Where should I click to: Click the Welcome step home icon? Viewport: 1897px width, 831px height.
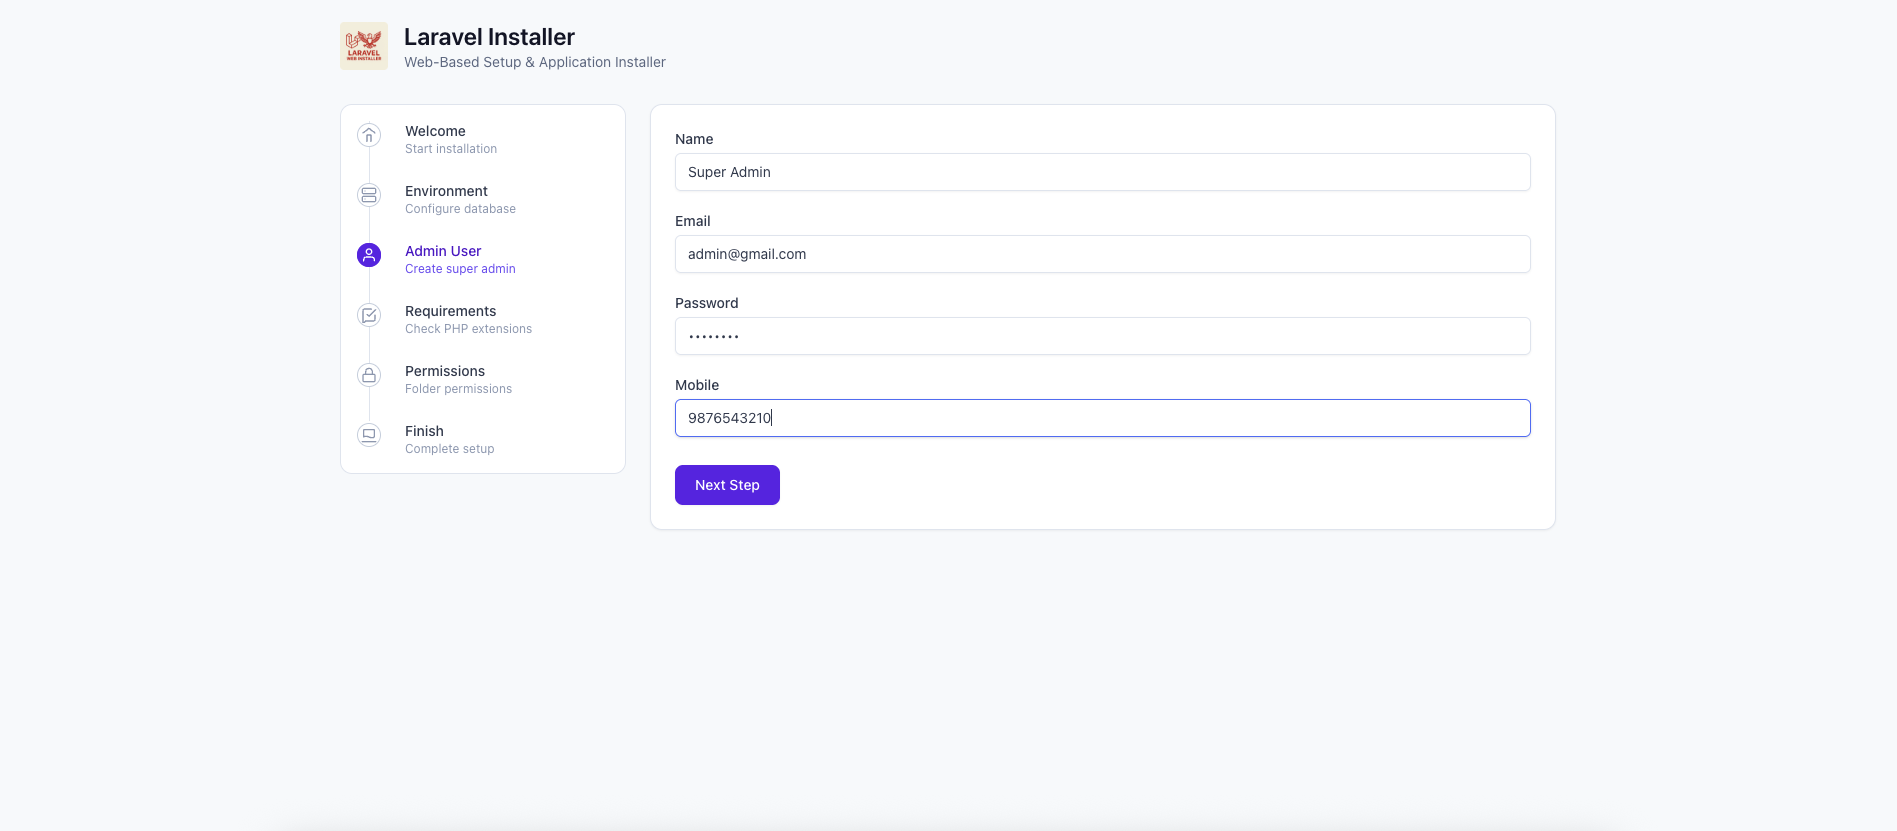pos(368,135)
